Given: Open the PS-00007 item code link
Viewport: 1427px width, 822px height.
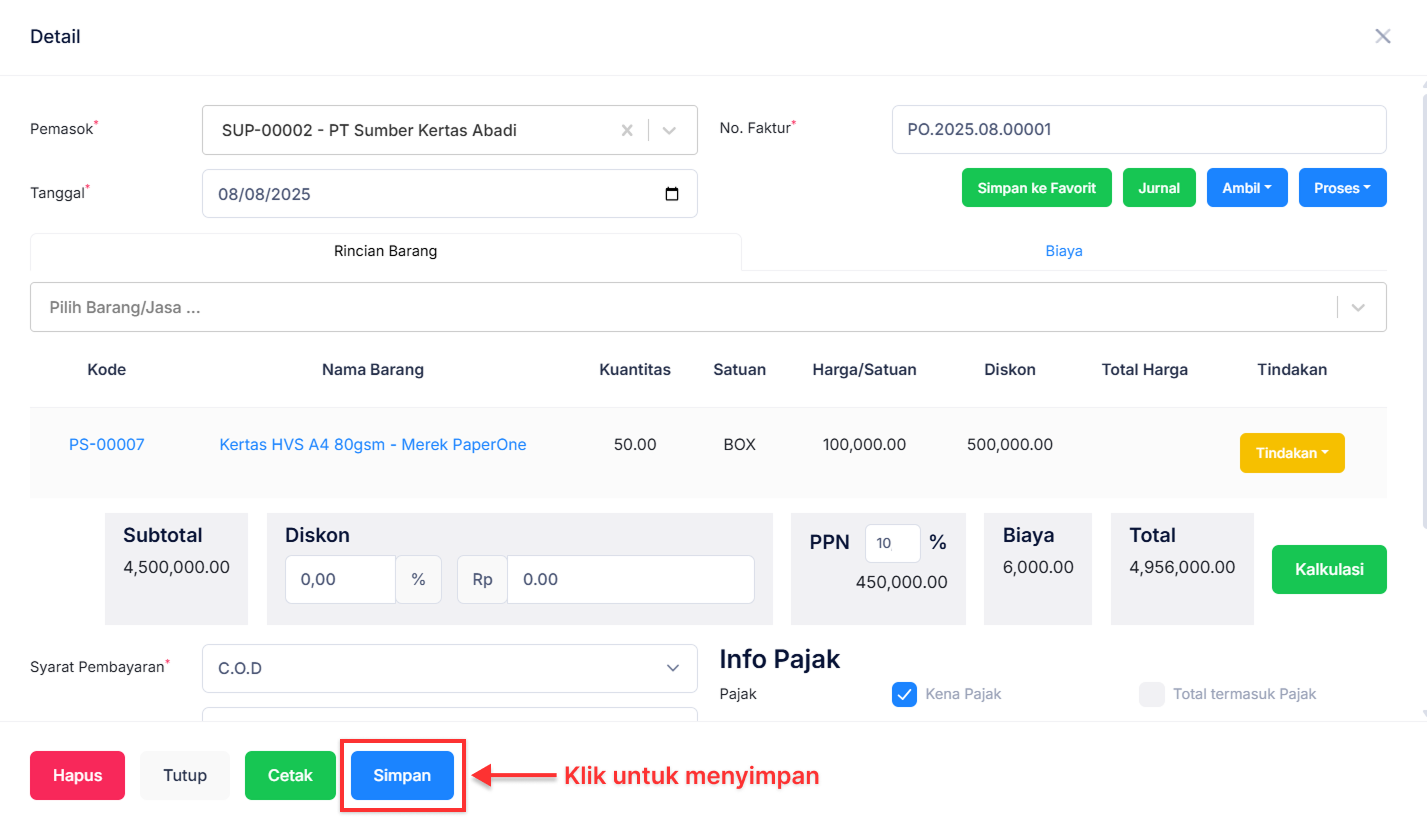Looking at the screenshot, I should pos(106,444).
